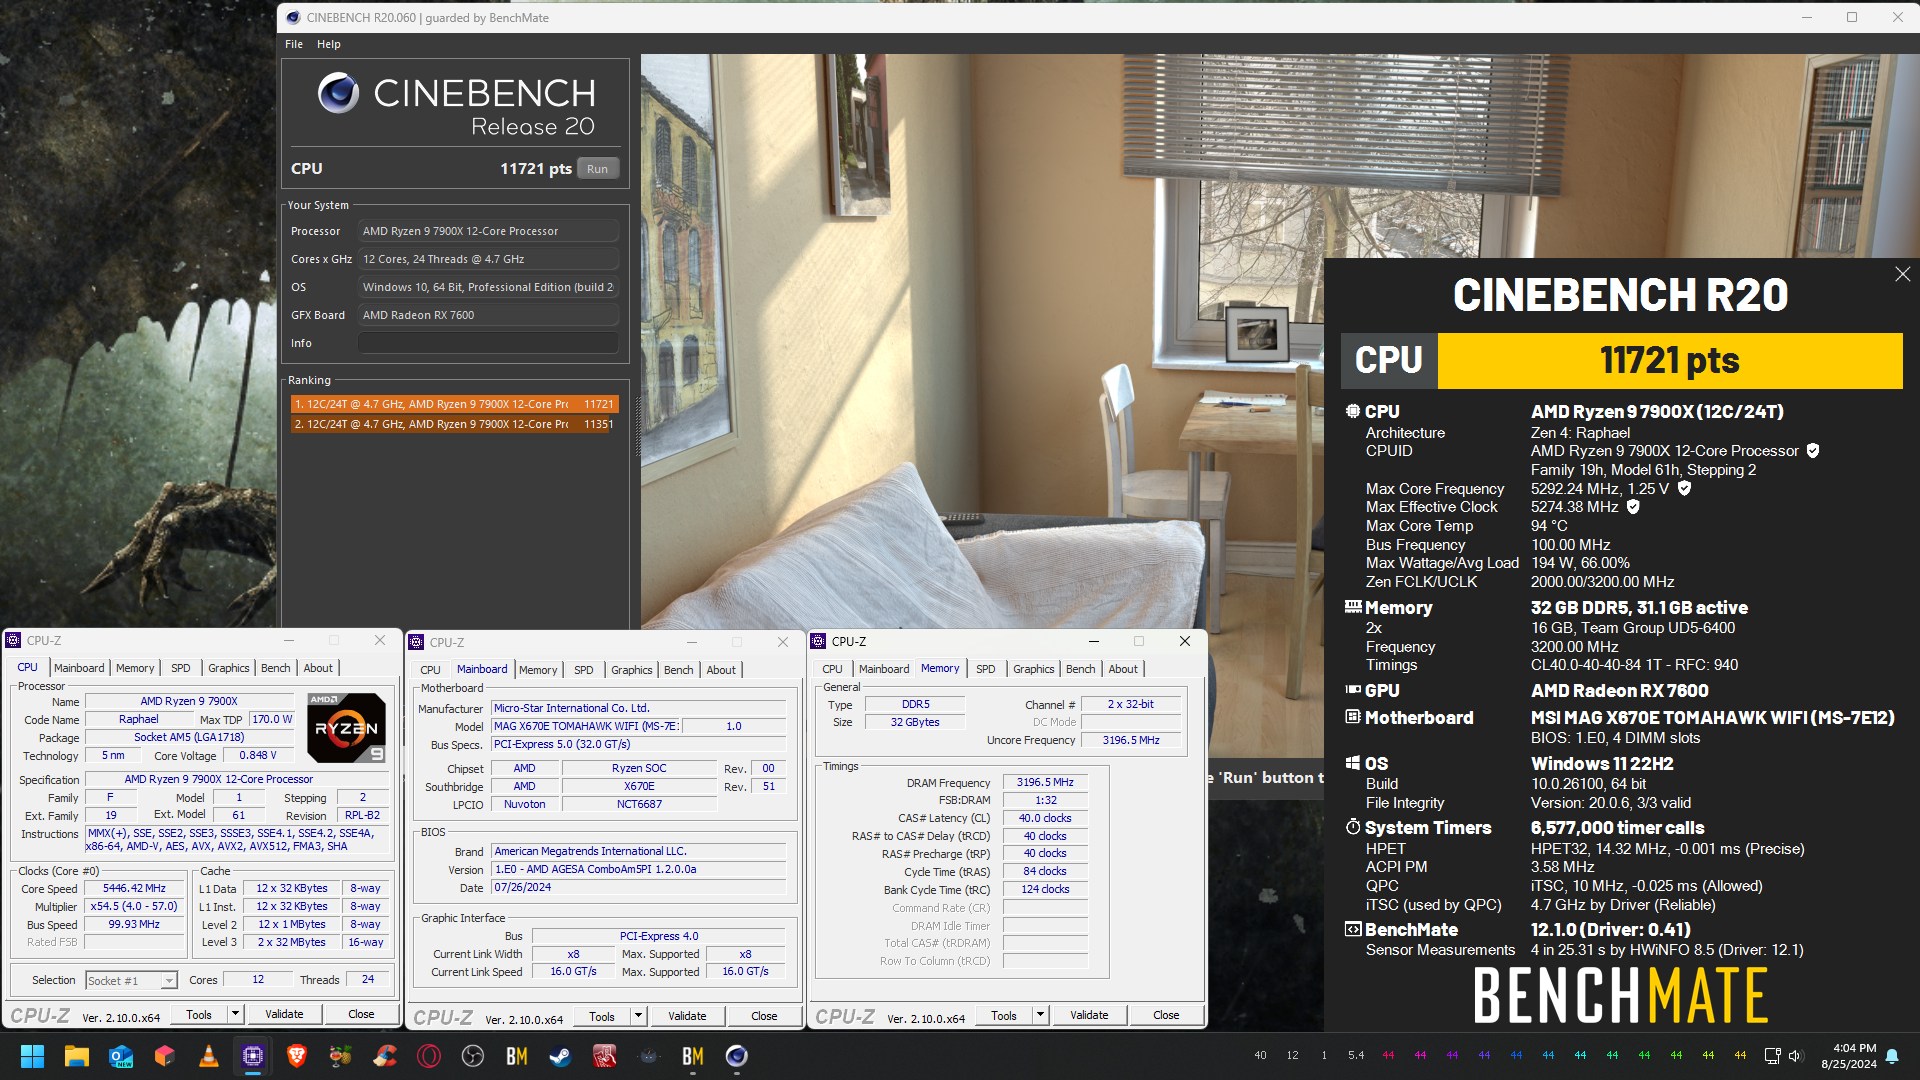This screenshot has width=1920, height=1080.
Task: Click the volume speaker icon in the system tray
Action: coord(1794,1056)
